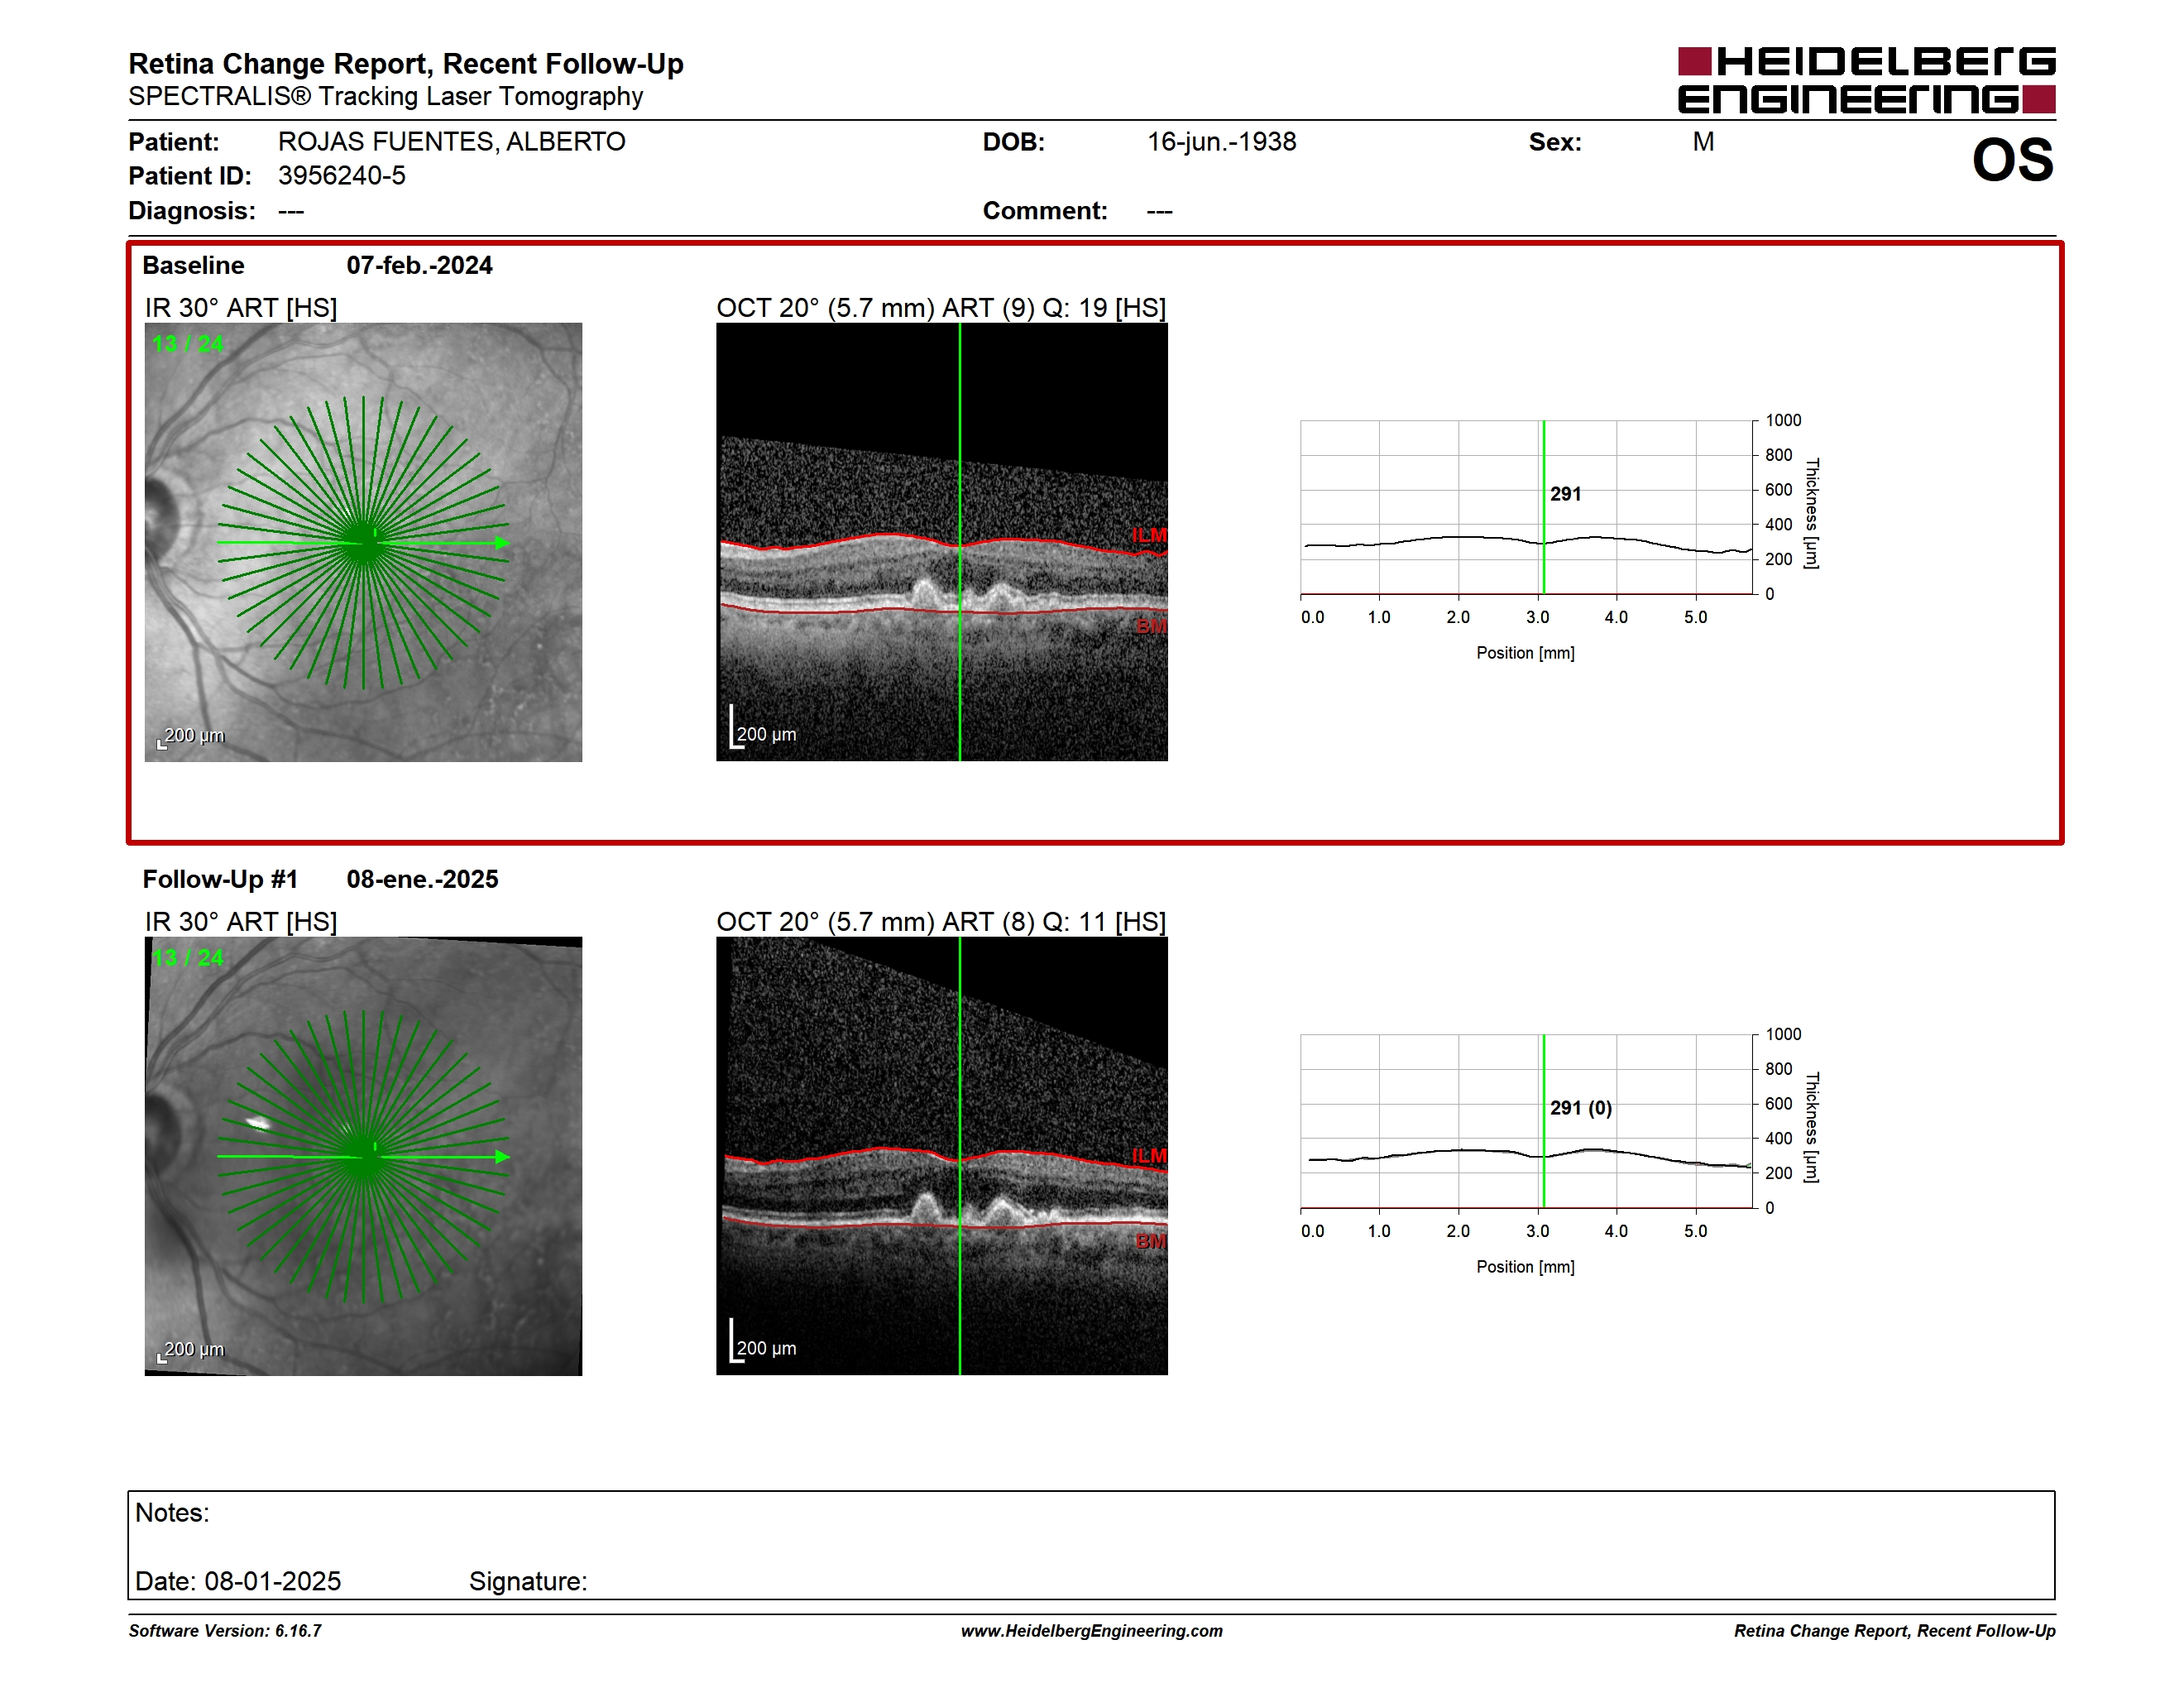Click the Baseline thickness profile chart

coord(1527,507)
